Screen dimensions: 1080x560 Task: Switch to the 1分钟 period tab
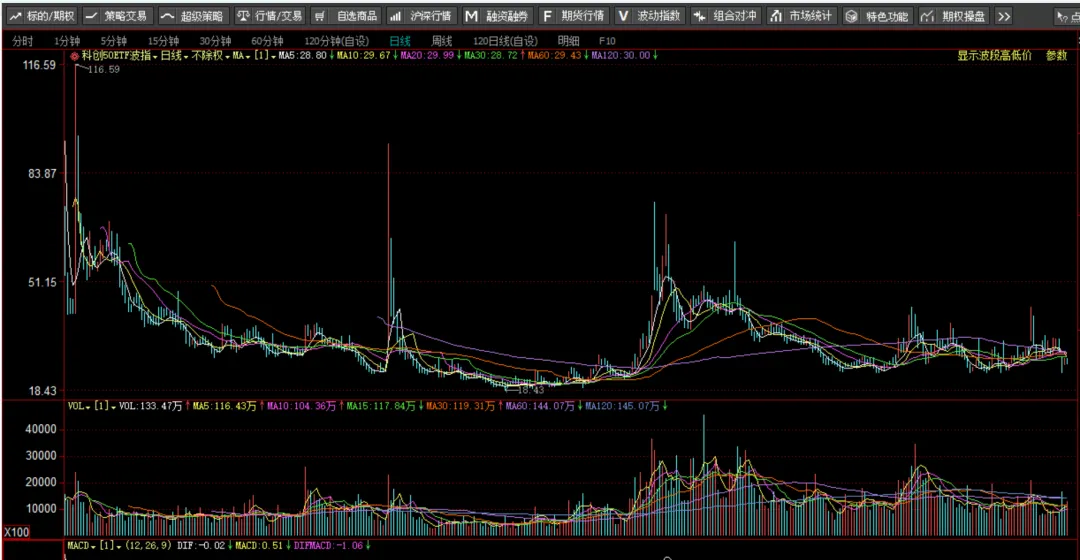click(x=67, y=41)
